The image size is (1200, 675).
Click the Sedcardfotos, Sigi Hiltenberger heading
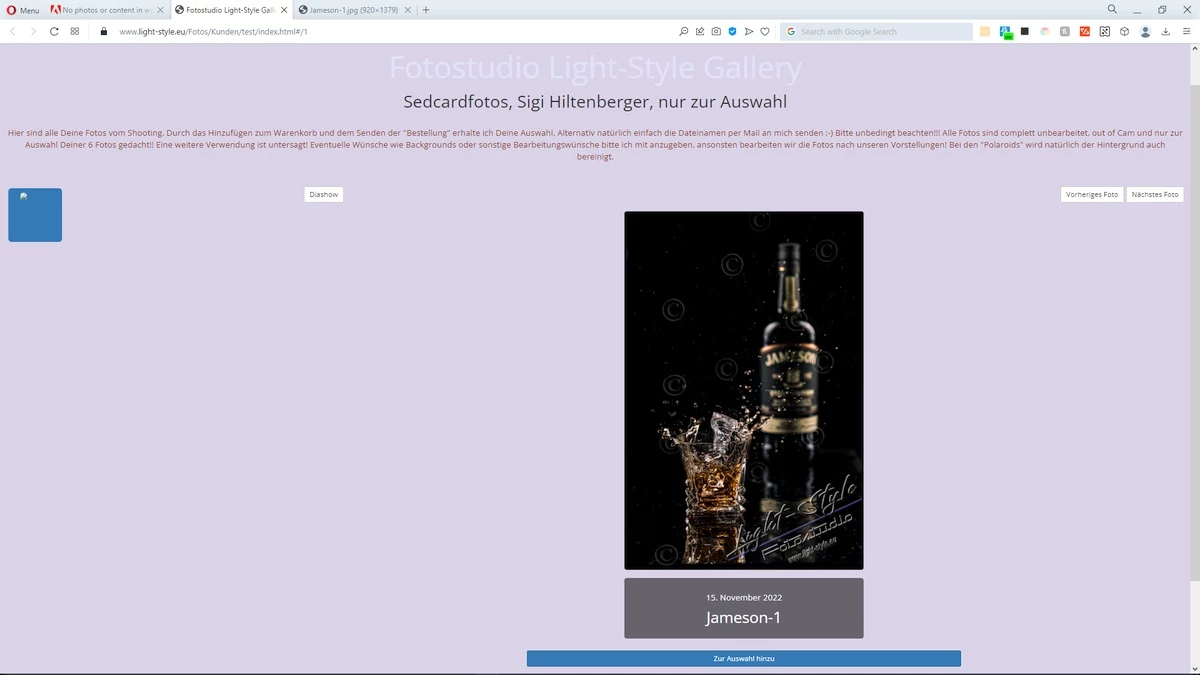(x=595, y=102)
